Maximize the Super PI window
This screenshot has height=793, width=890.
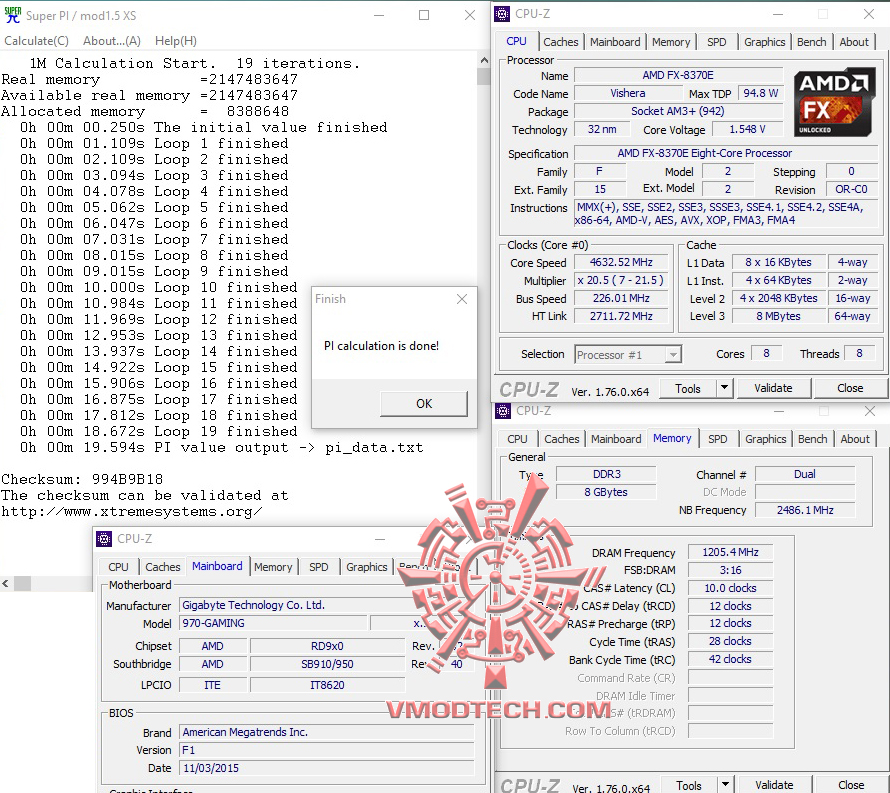coord(424,15)
